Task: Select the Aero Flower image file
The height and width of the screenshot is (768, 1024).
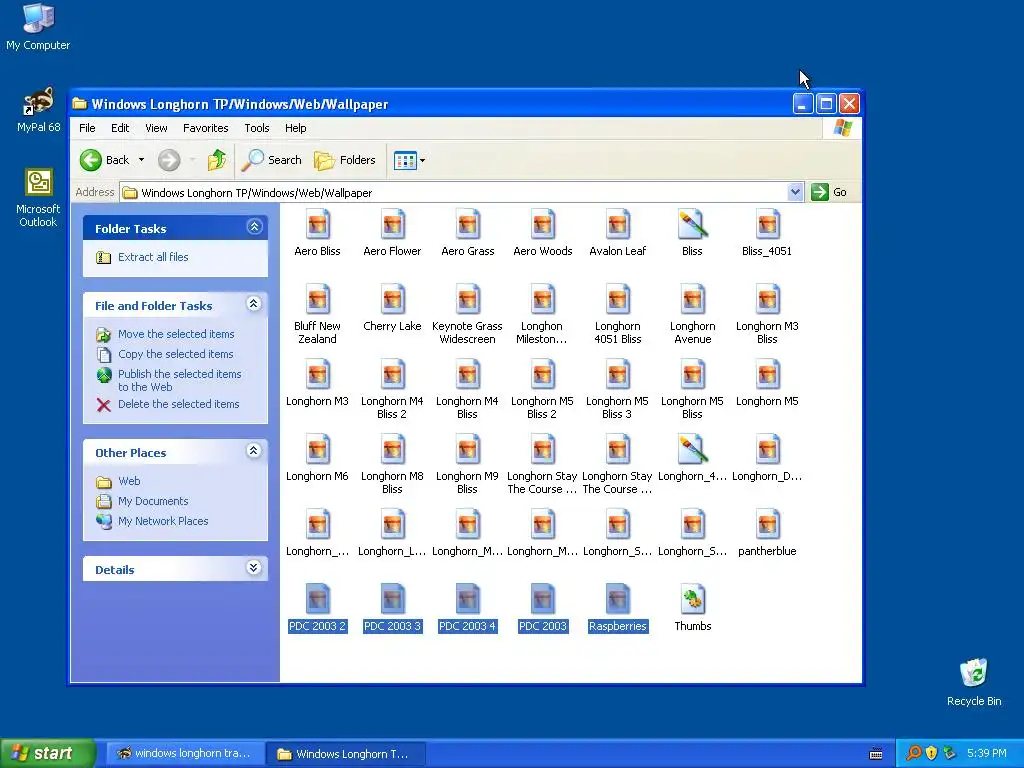Action: click(x=392, y=233)
